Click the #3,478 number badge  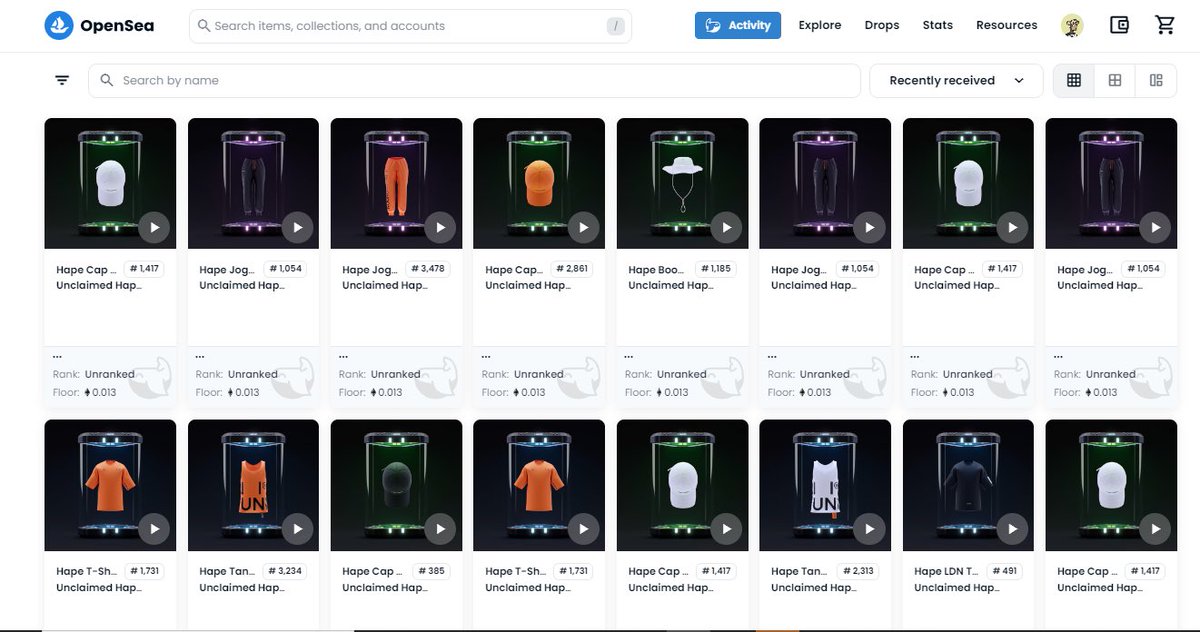(430, 269)
